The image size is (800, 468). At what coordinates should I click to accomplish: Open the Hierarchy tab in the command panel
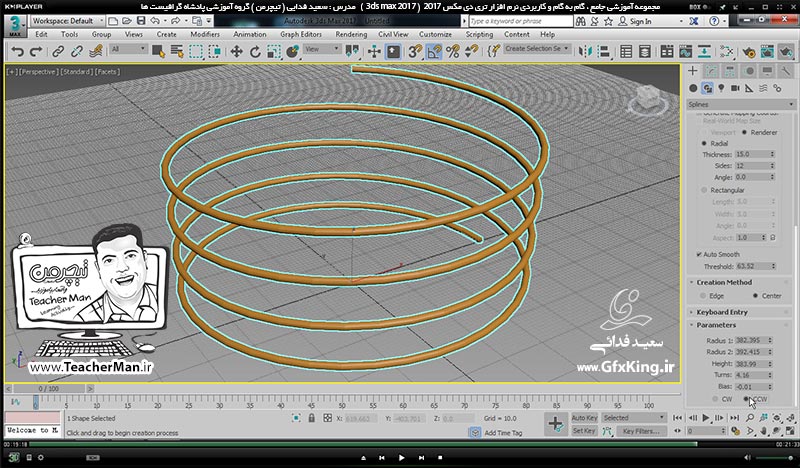click(730, 71)
